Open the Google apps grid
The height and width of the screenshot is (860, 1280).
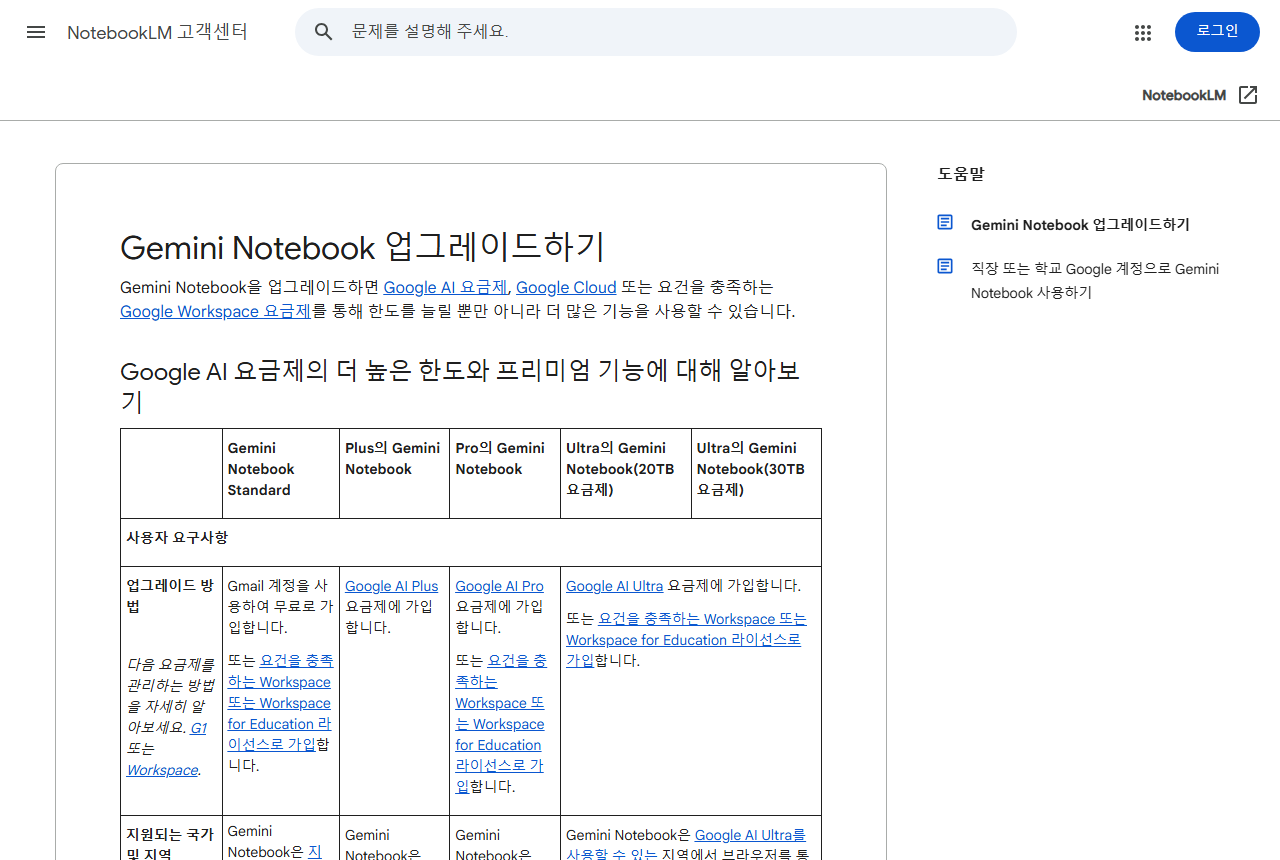(1143, 32)
